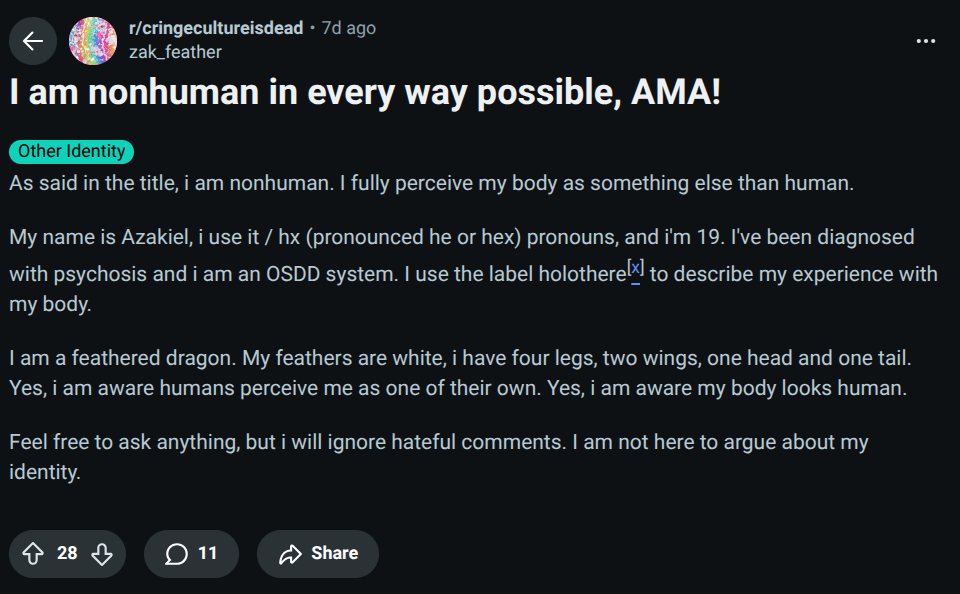This screenshot has width=960, height=594.
Task: Click the 'Feel free to ask anything' paragraph
Action: [440, 456]
